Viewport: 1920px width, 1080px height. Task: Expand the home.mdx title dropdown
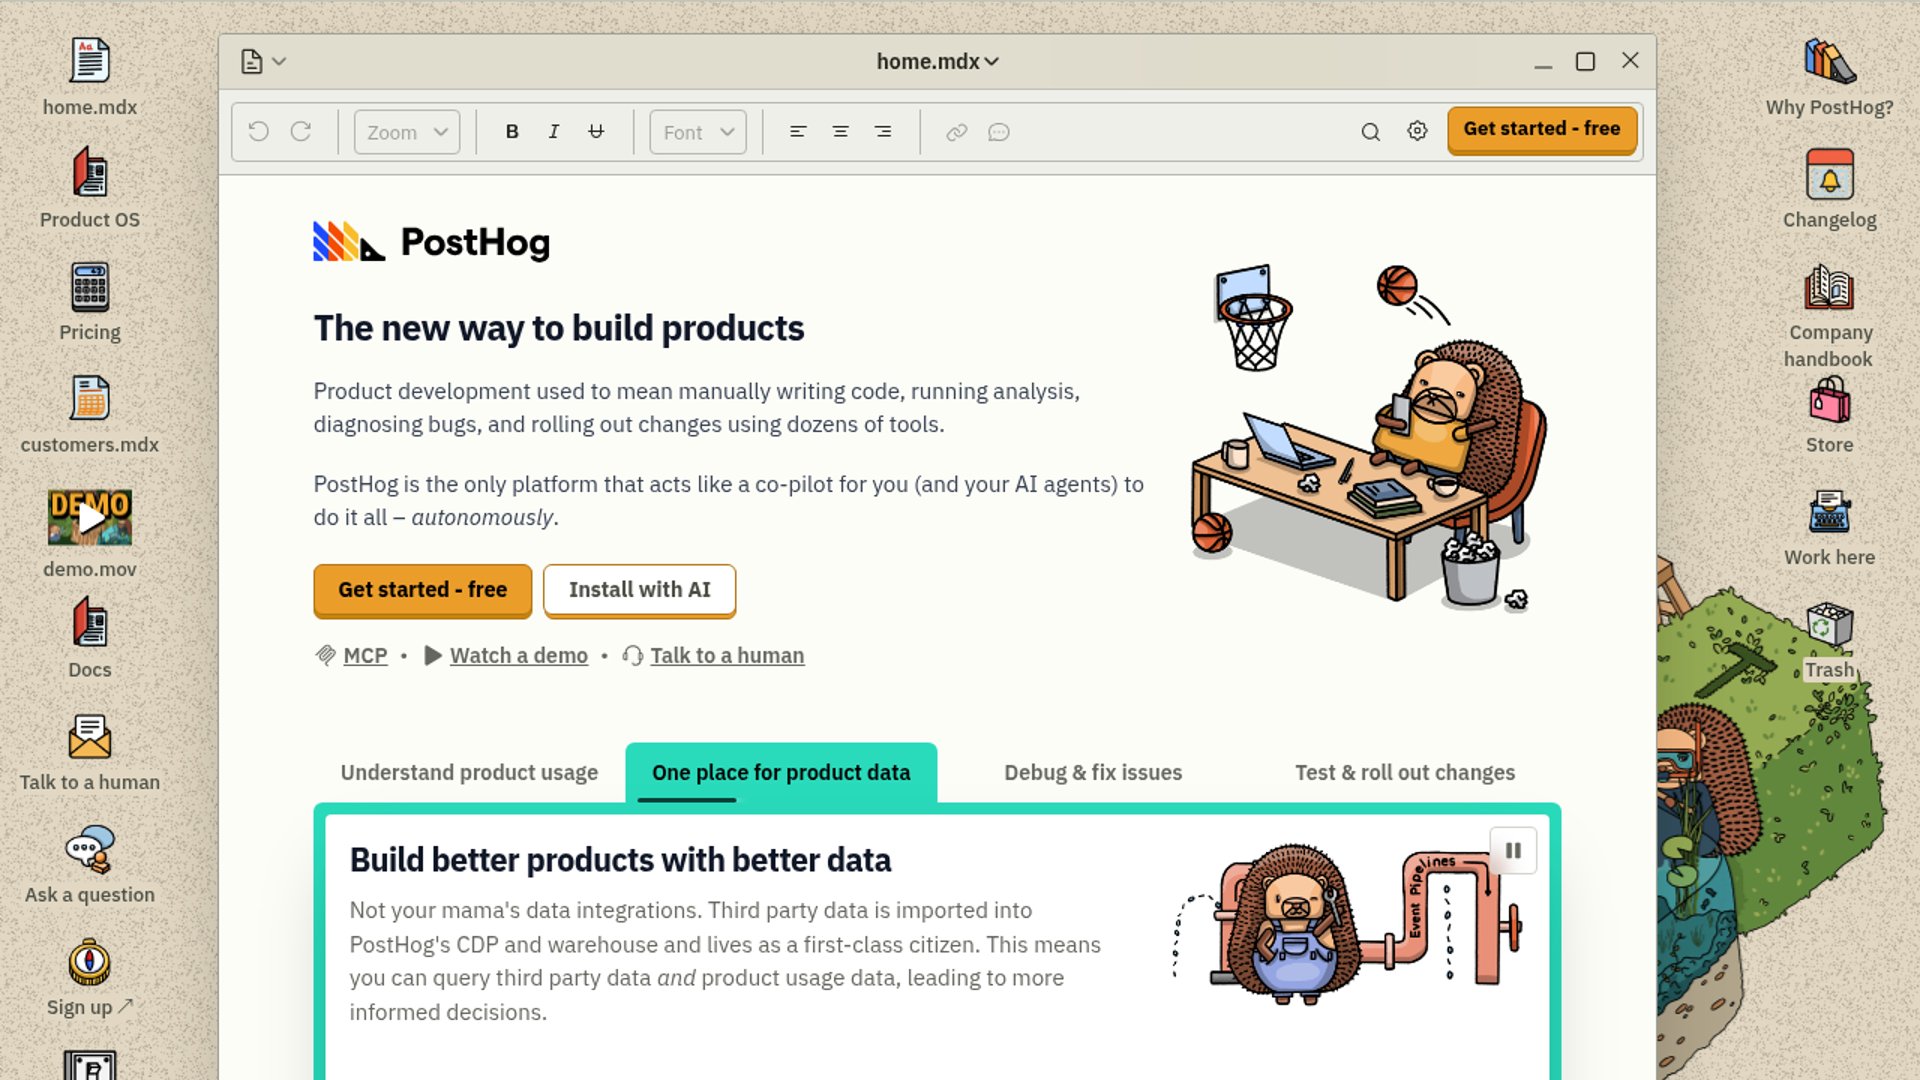click(x=937, y=62)
